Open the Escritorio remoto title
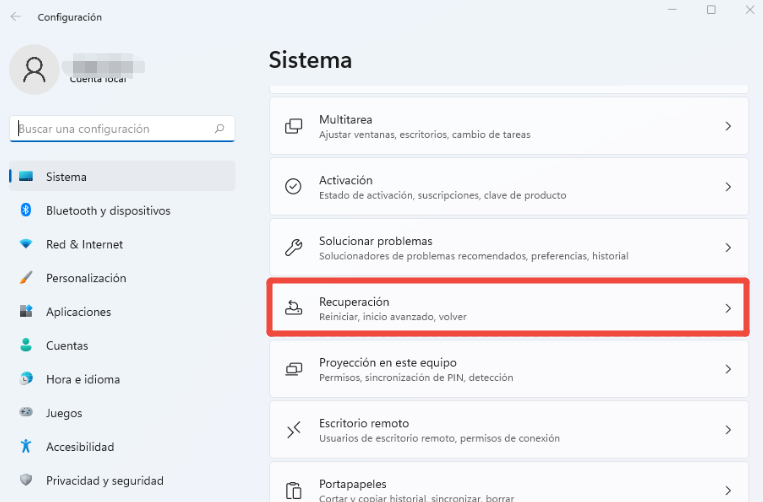 (x=364, y=423)
